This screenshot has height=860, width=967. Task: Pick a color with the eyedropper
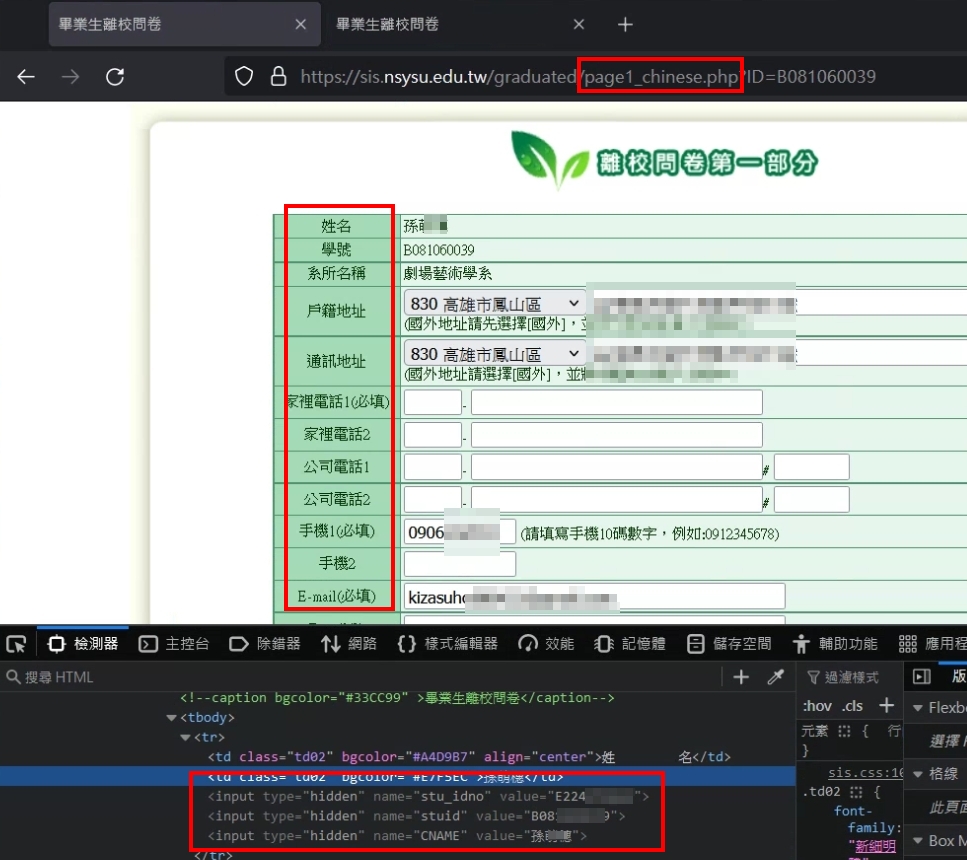775,677
